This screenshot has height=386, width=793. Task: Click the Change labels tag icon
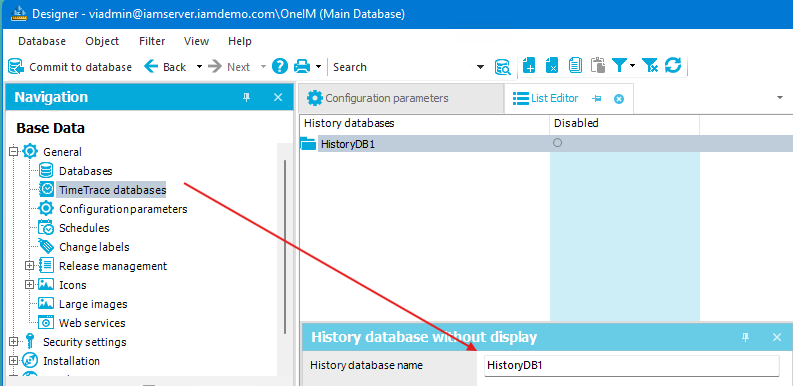tap(46, 246)
